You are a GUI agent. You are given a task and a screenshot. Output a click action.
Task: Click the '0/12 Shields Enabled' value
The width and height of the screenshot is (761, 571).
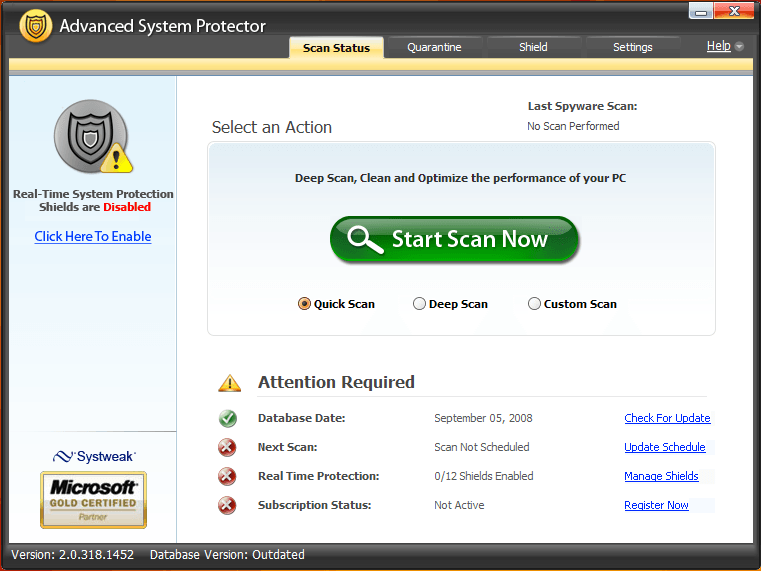[484, 476]
